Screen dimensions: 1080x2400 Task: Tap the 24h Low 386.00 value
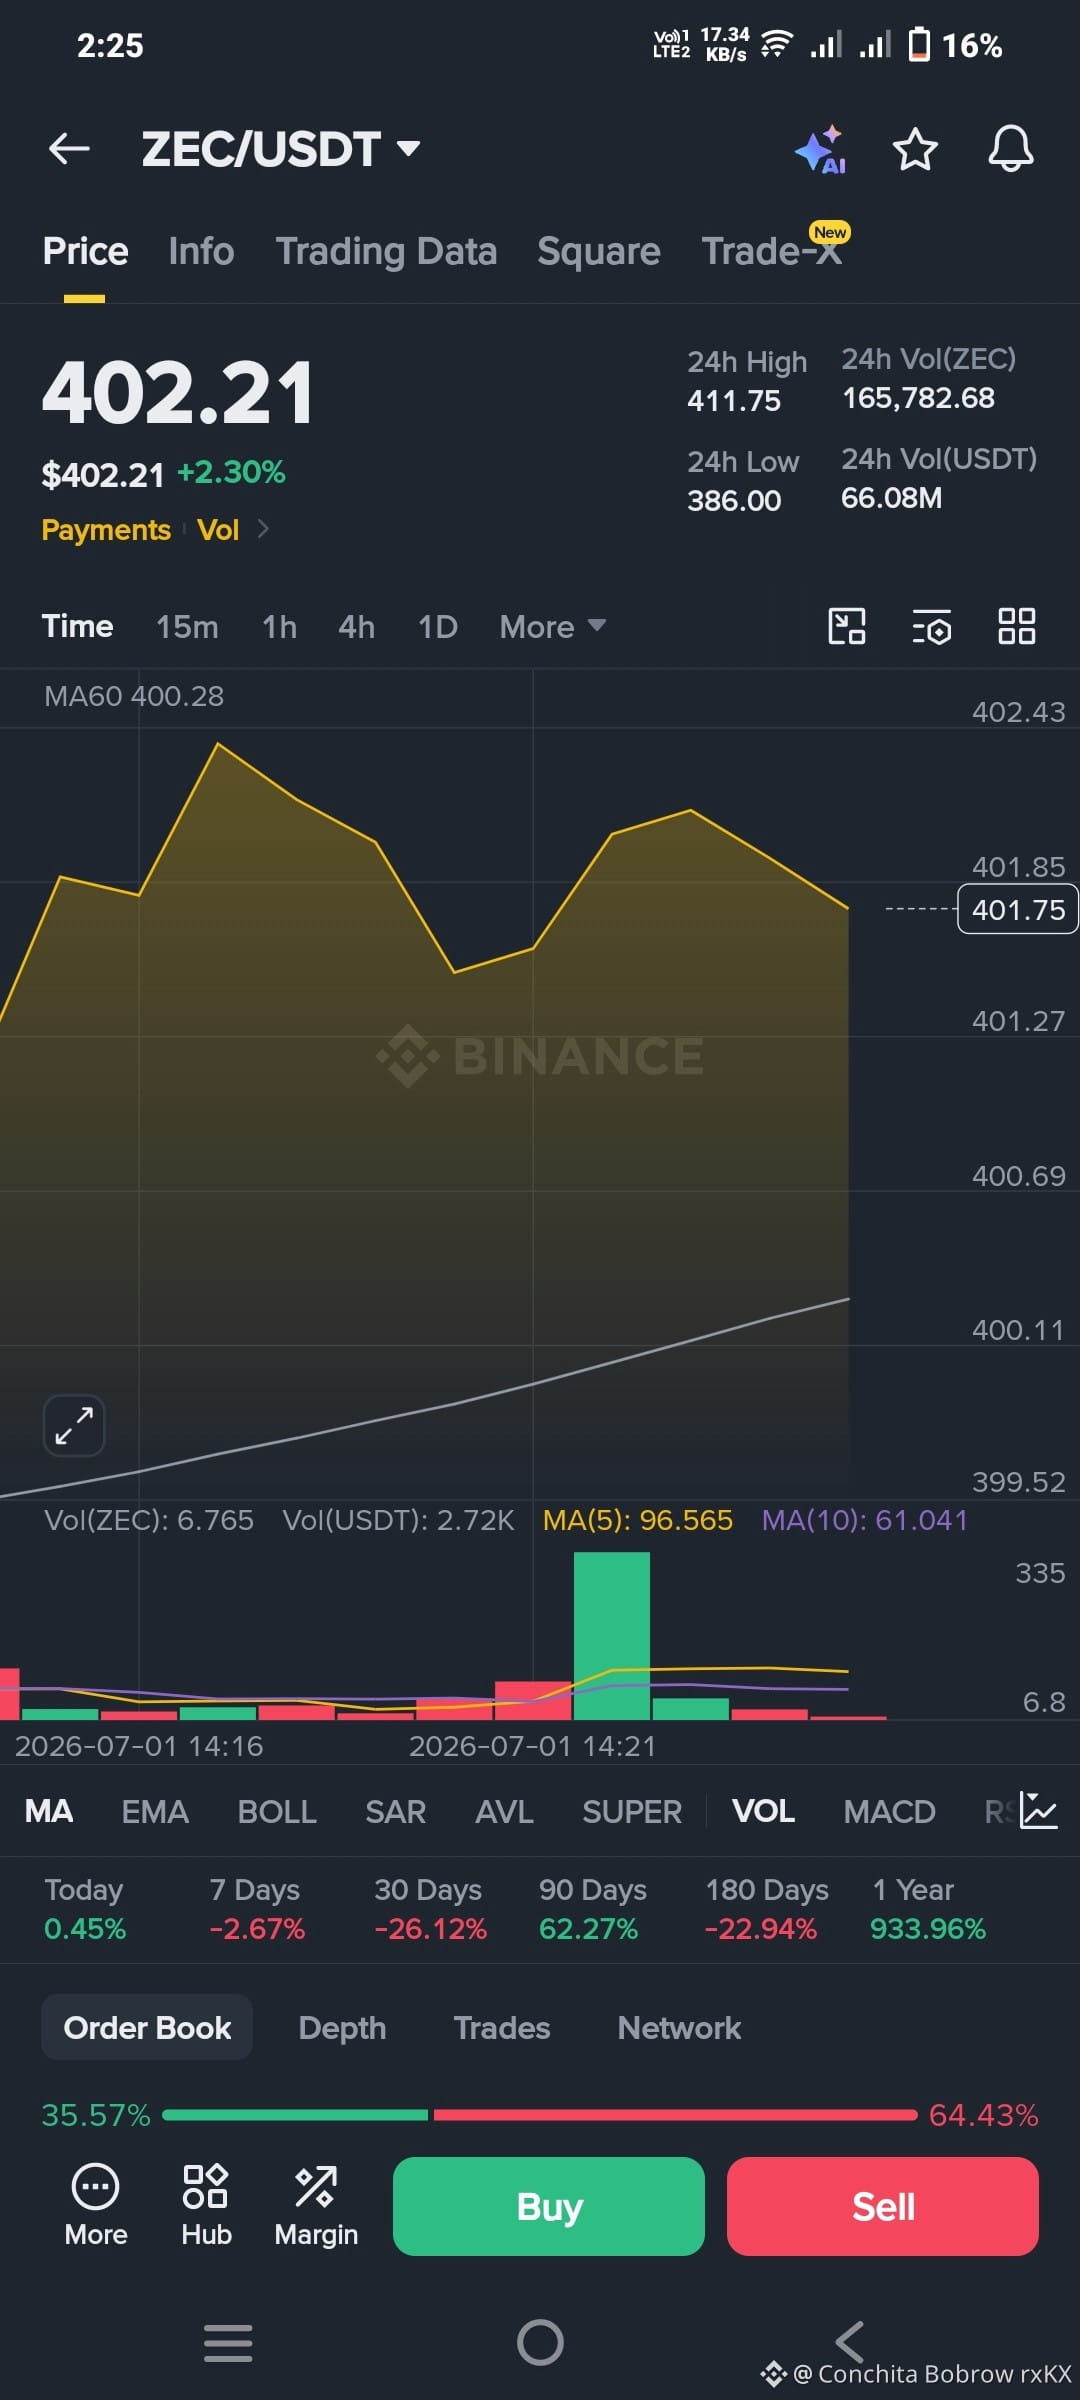(x=734, y=500)
